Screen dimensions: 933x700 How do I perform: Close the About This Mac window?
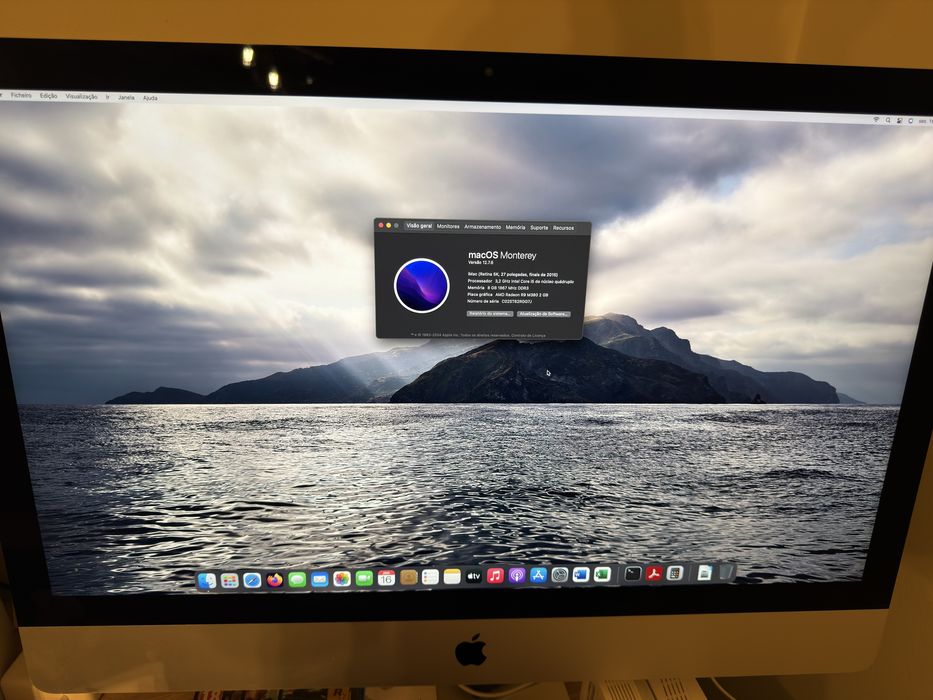(381, 225)
